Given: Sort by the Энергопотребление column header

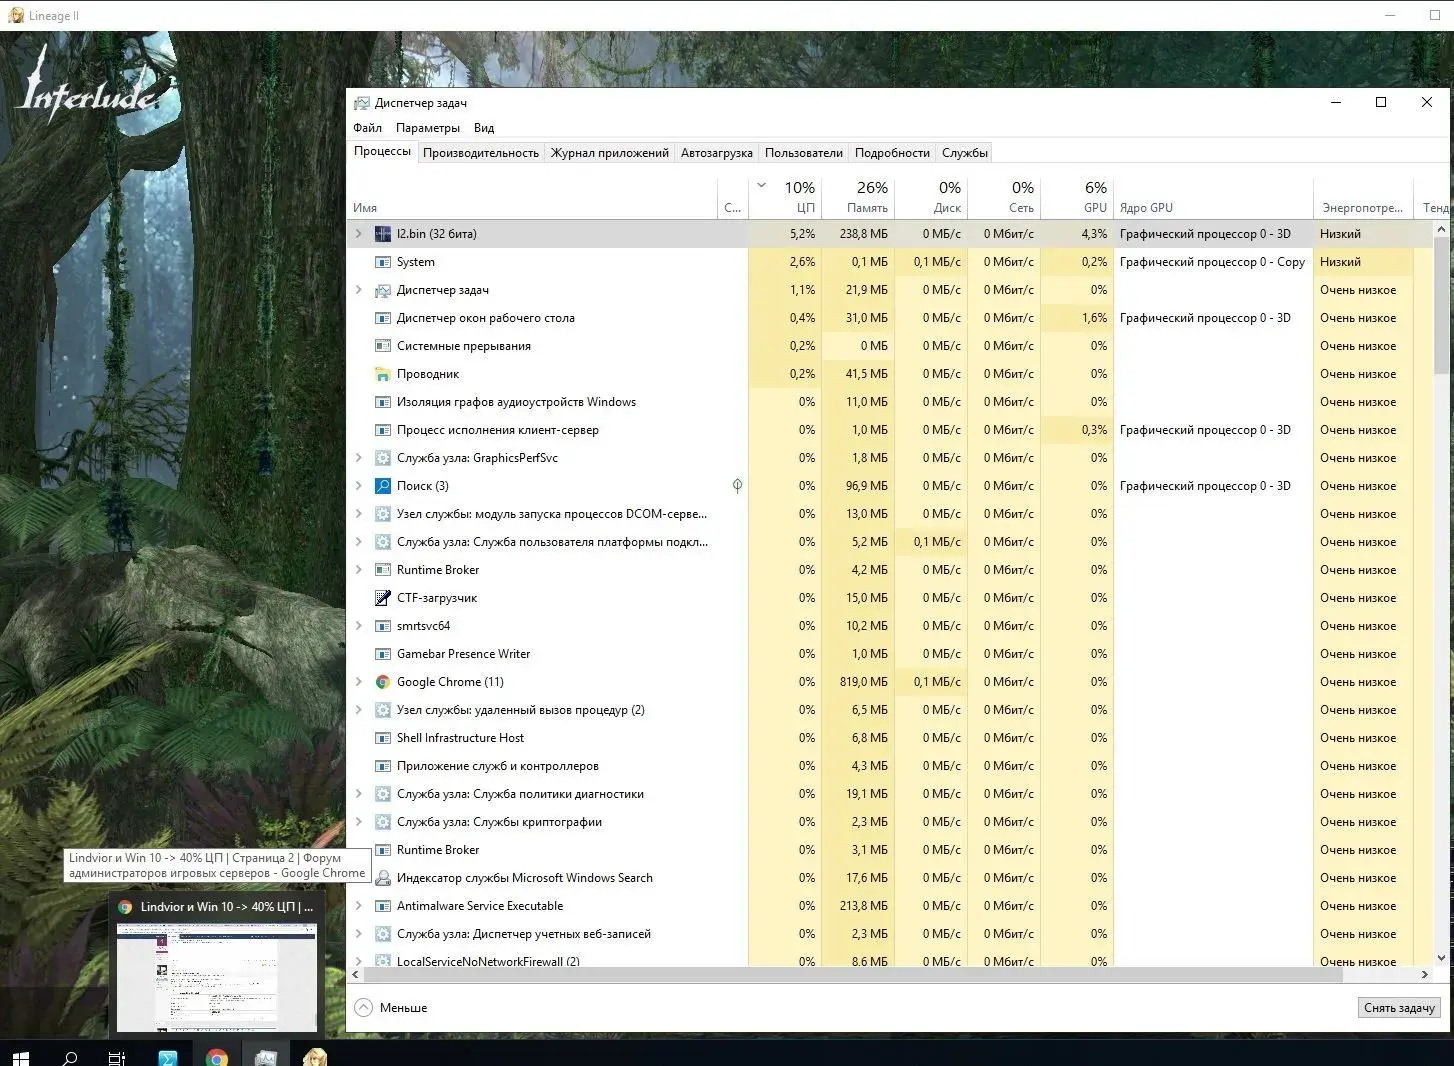Looking at the screenshot, I should tap(1363, 198).
